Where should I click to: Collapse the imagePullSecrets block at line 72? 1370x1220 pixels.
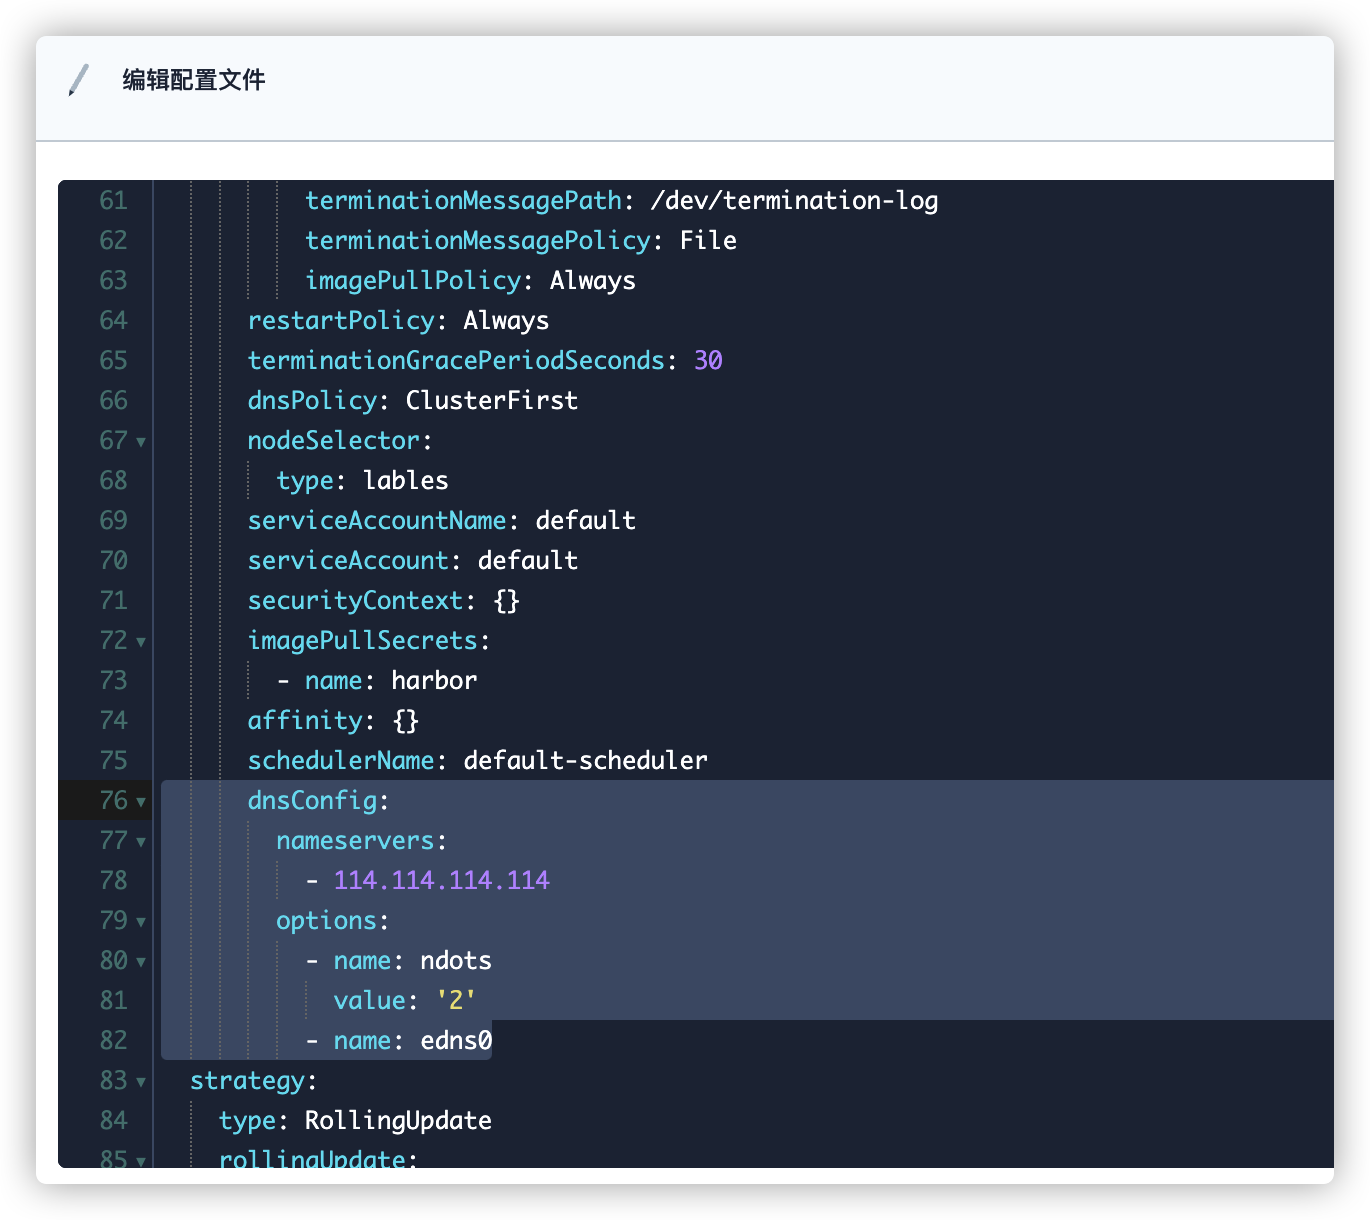click(141, 642)
